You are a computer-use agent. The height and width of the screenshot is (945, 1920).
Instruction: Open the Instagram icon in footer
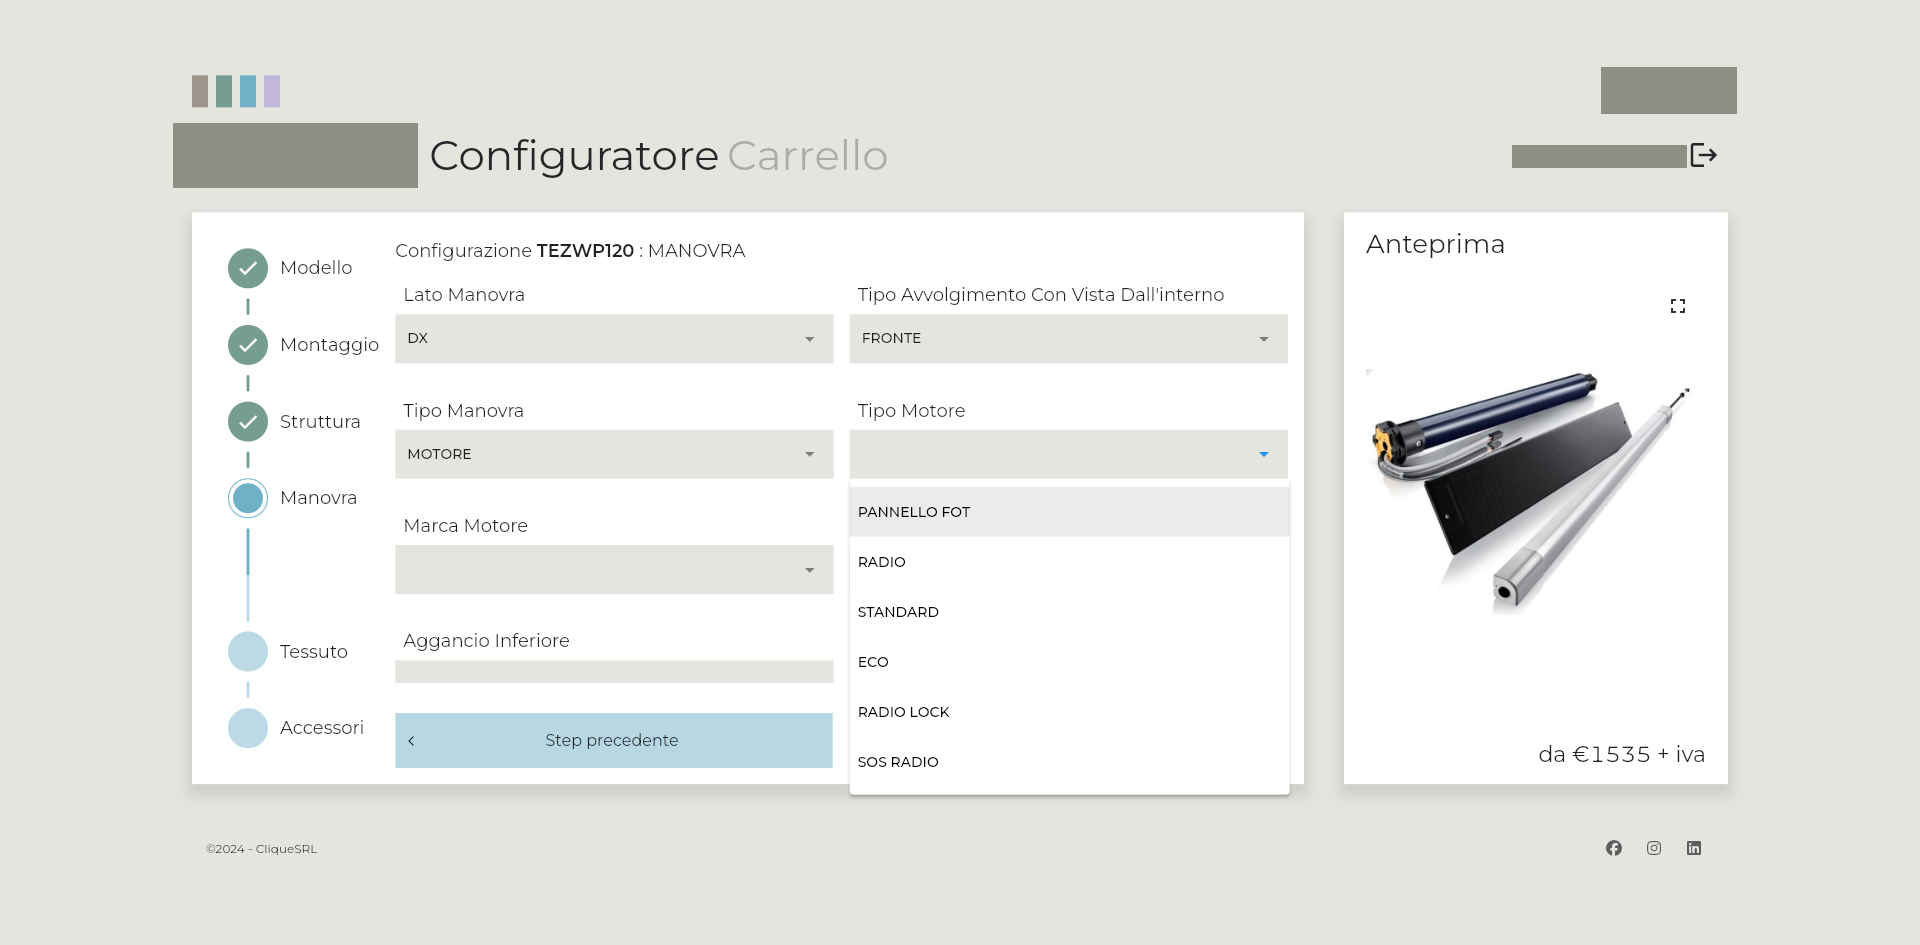point(1653,848)
